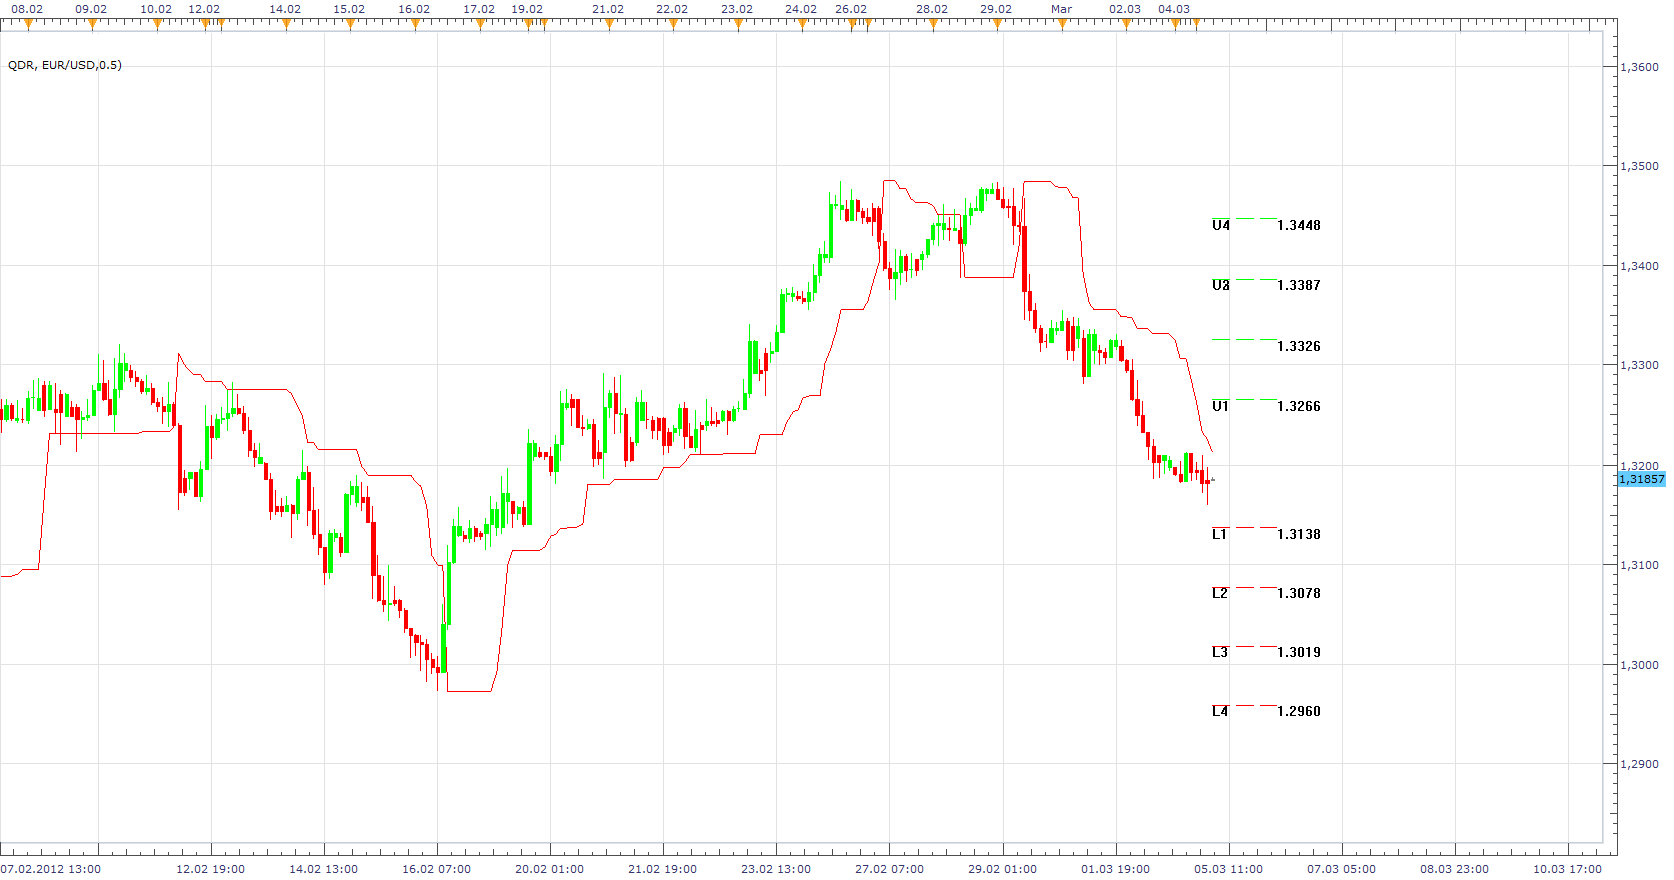Click the 20.02 01:00 time axis label
1674x880 pixels.
pyautogui.click(x=550, y=869)
